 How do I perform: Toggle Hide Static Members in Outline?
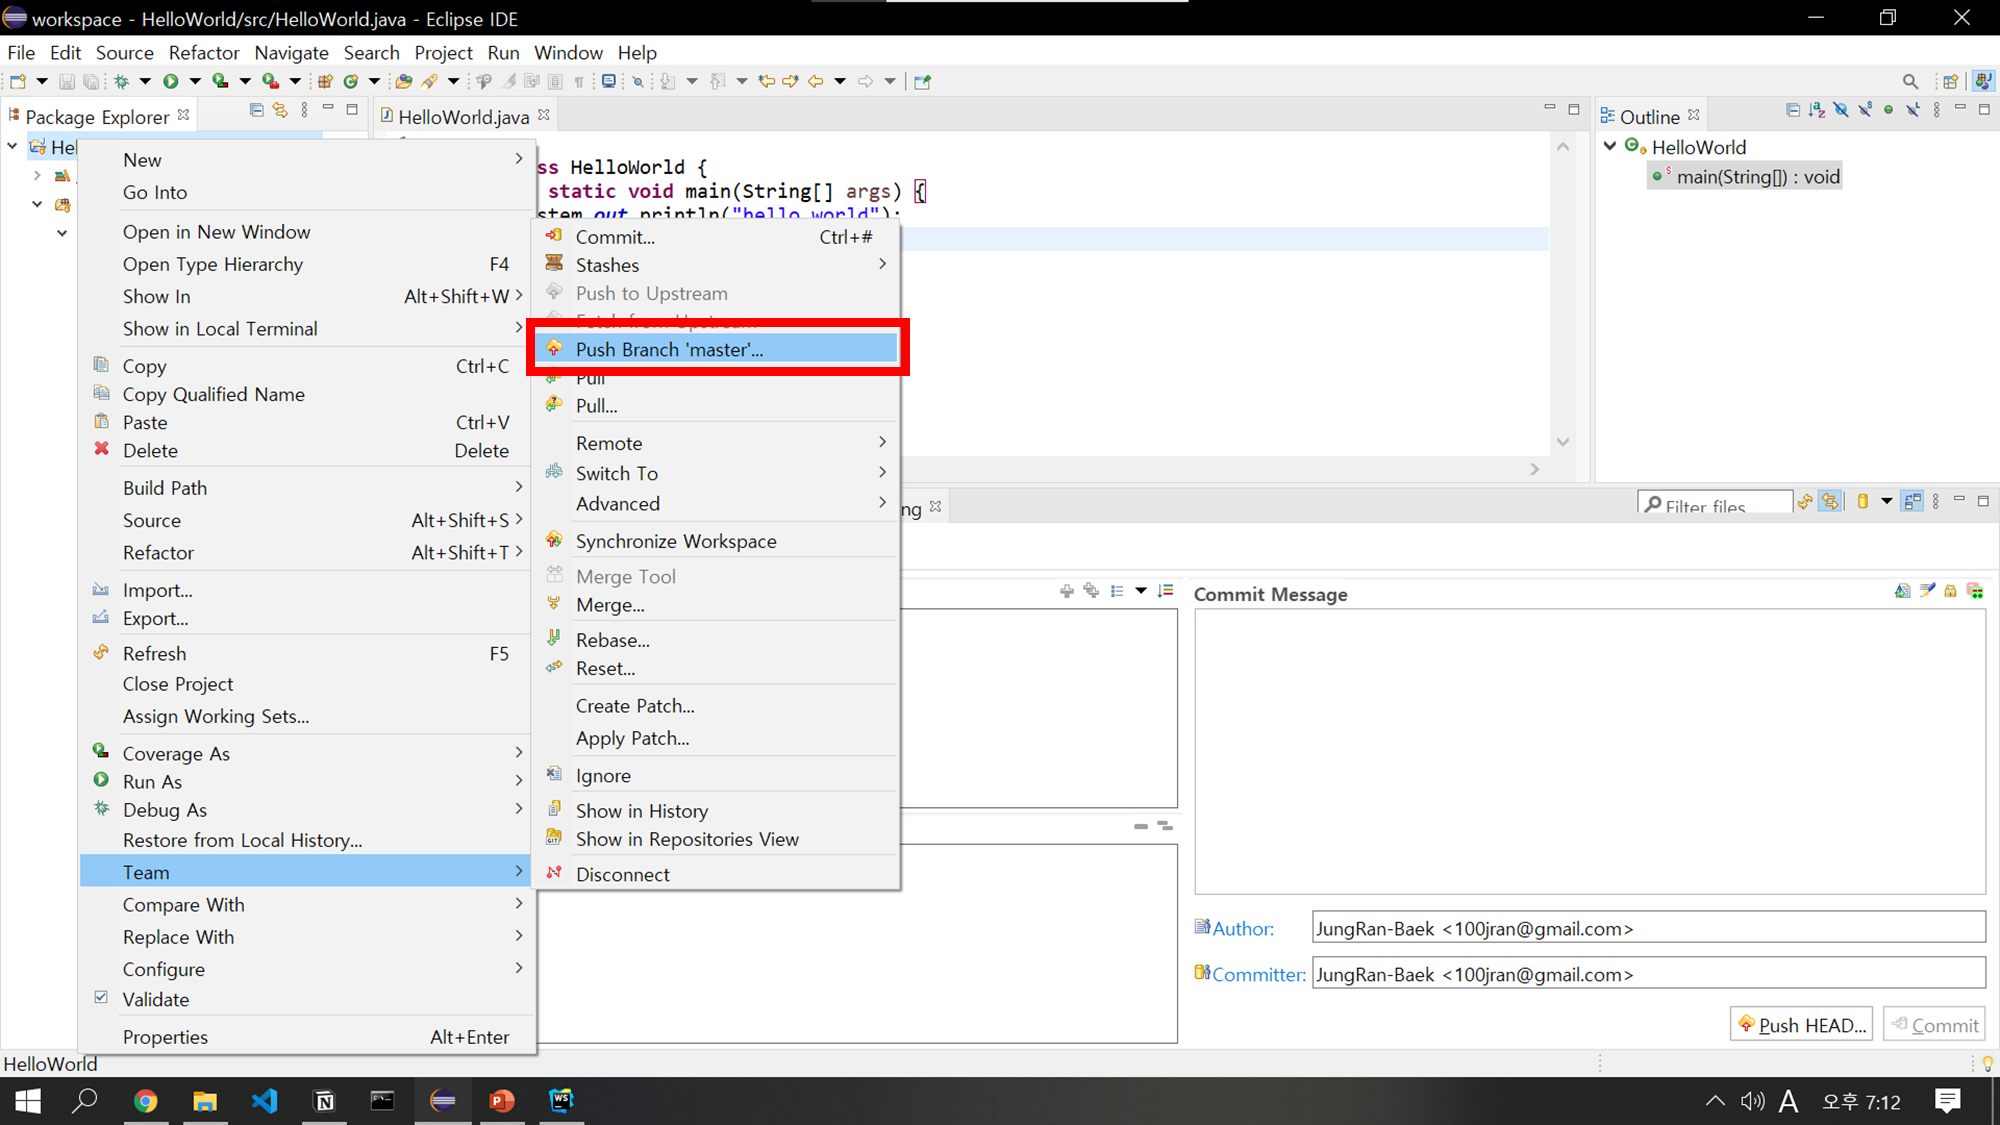pyautogui.click(x=1865, y=110)
